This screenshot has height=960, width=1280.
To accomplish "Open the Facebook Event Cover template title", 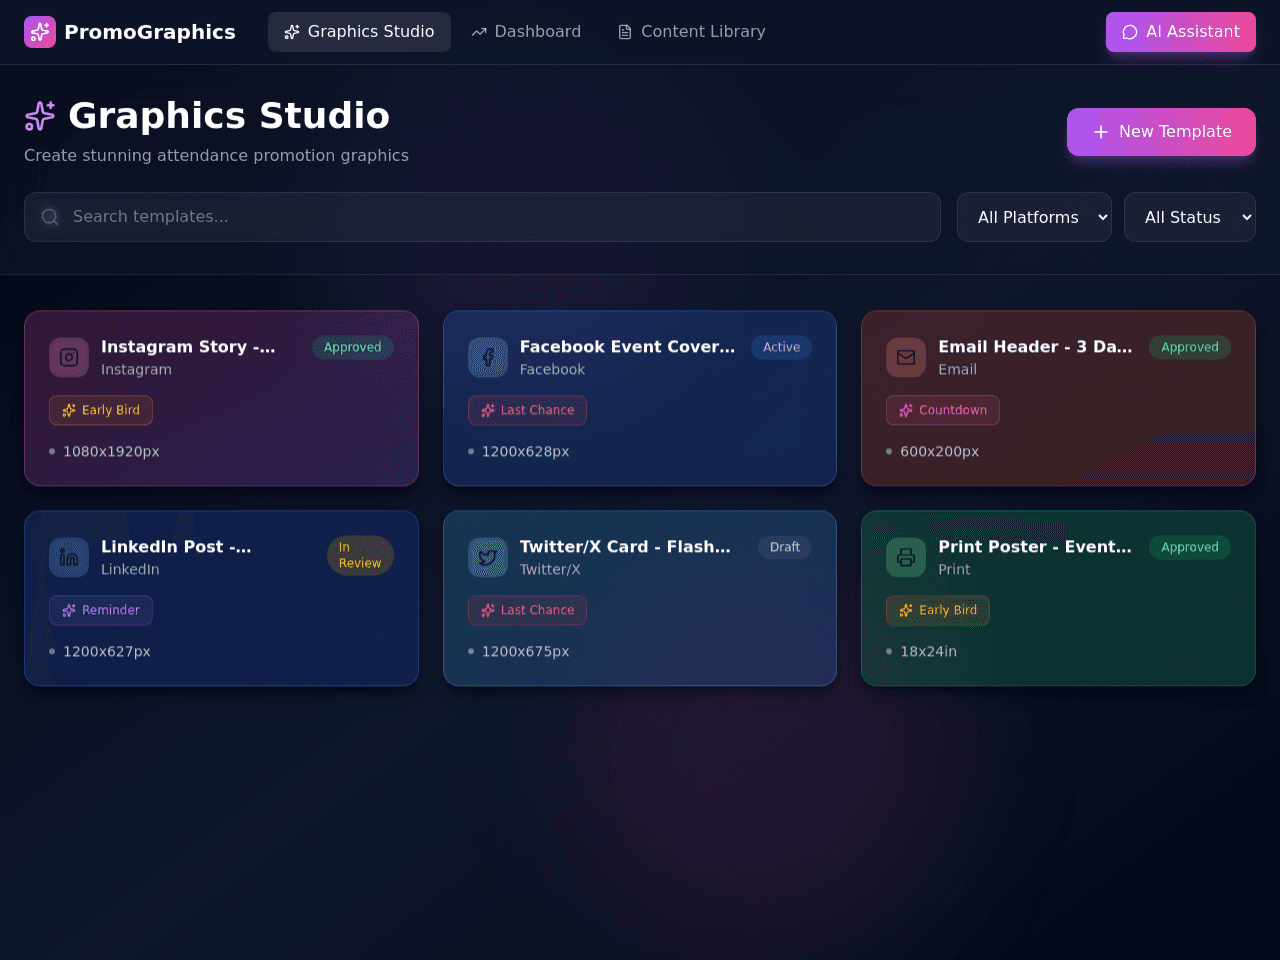I will 627,347.
